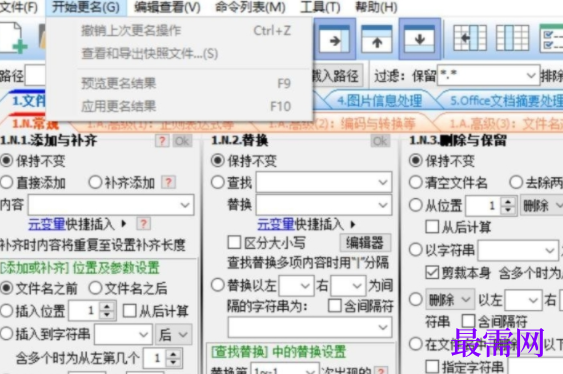
Task: Click the arrow after 元变量快捷插入 in add section
Action: tap(124, 224)
